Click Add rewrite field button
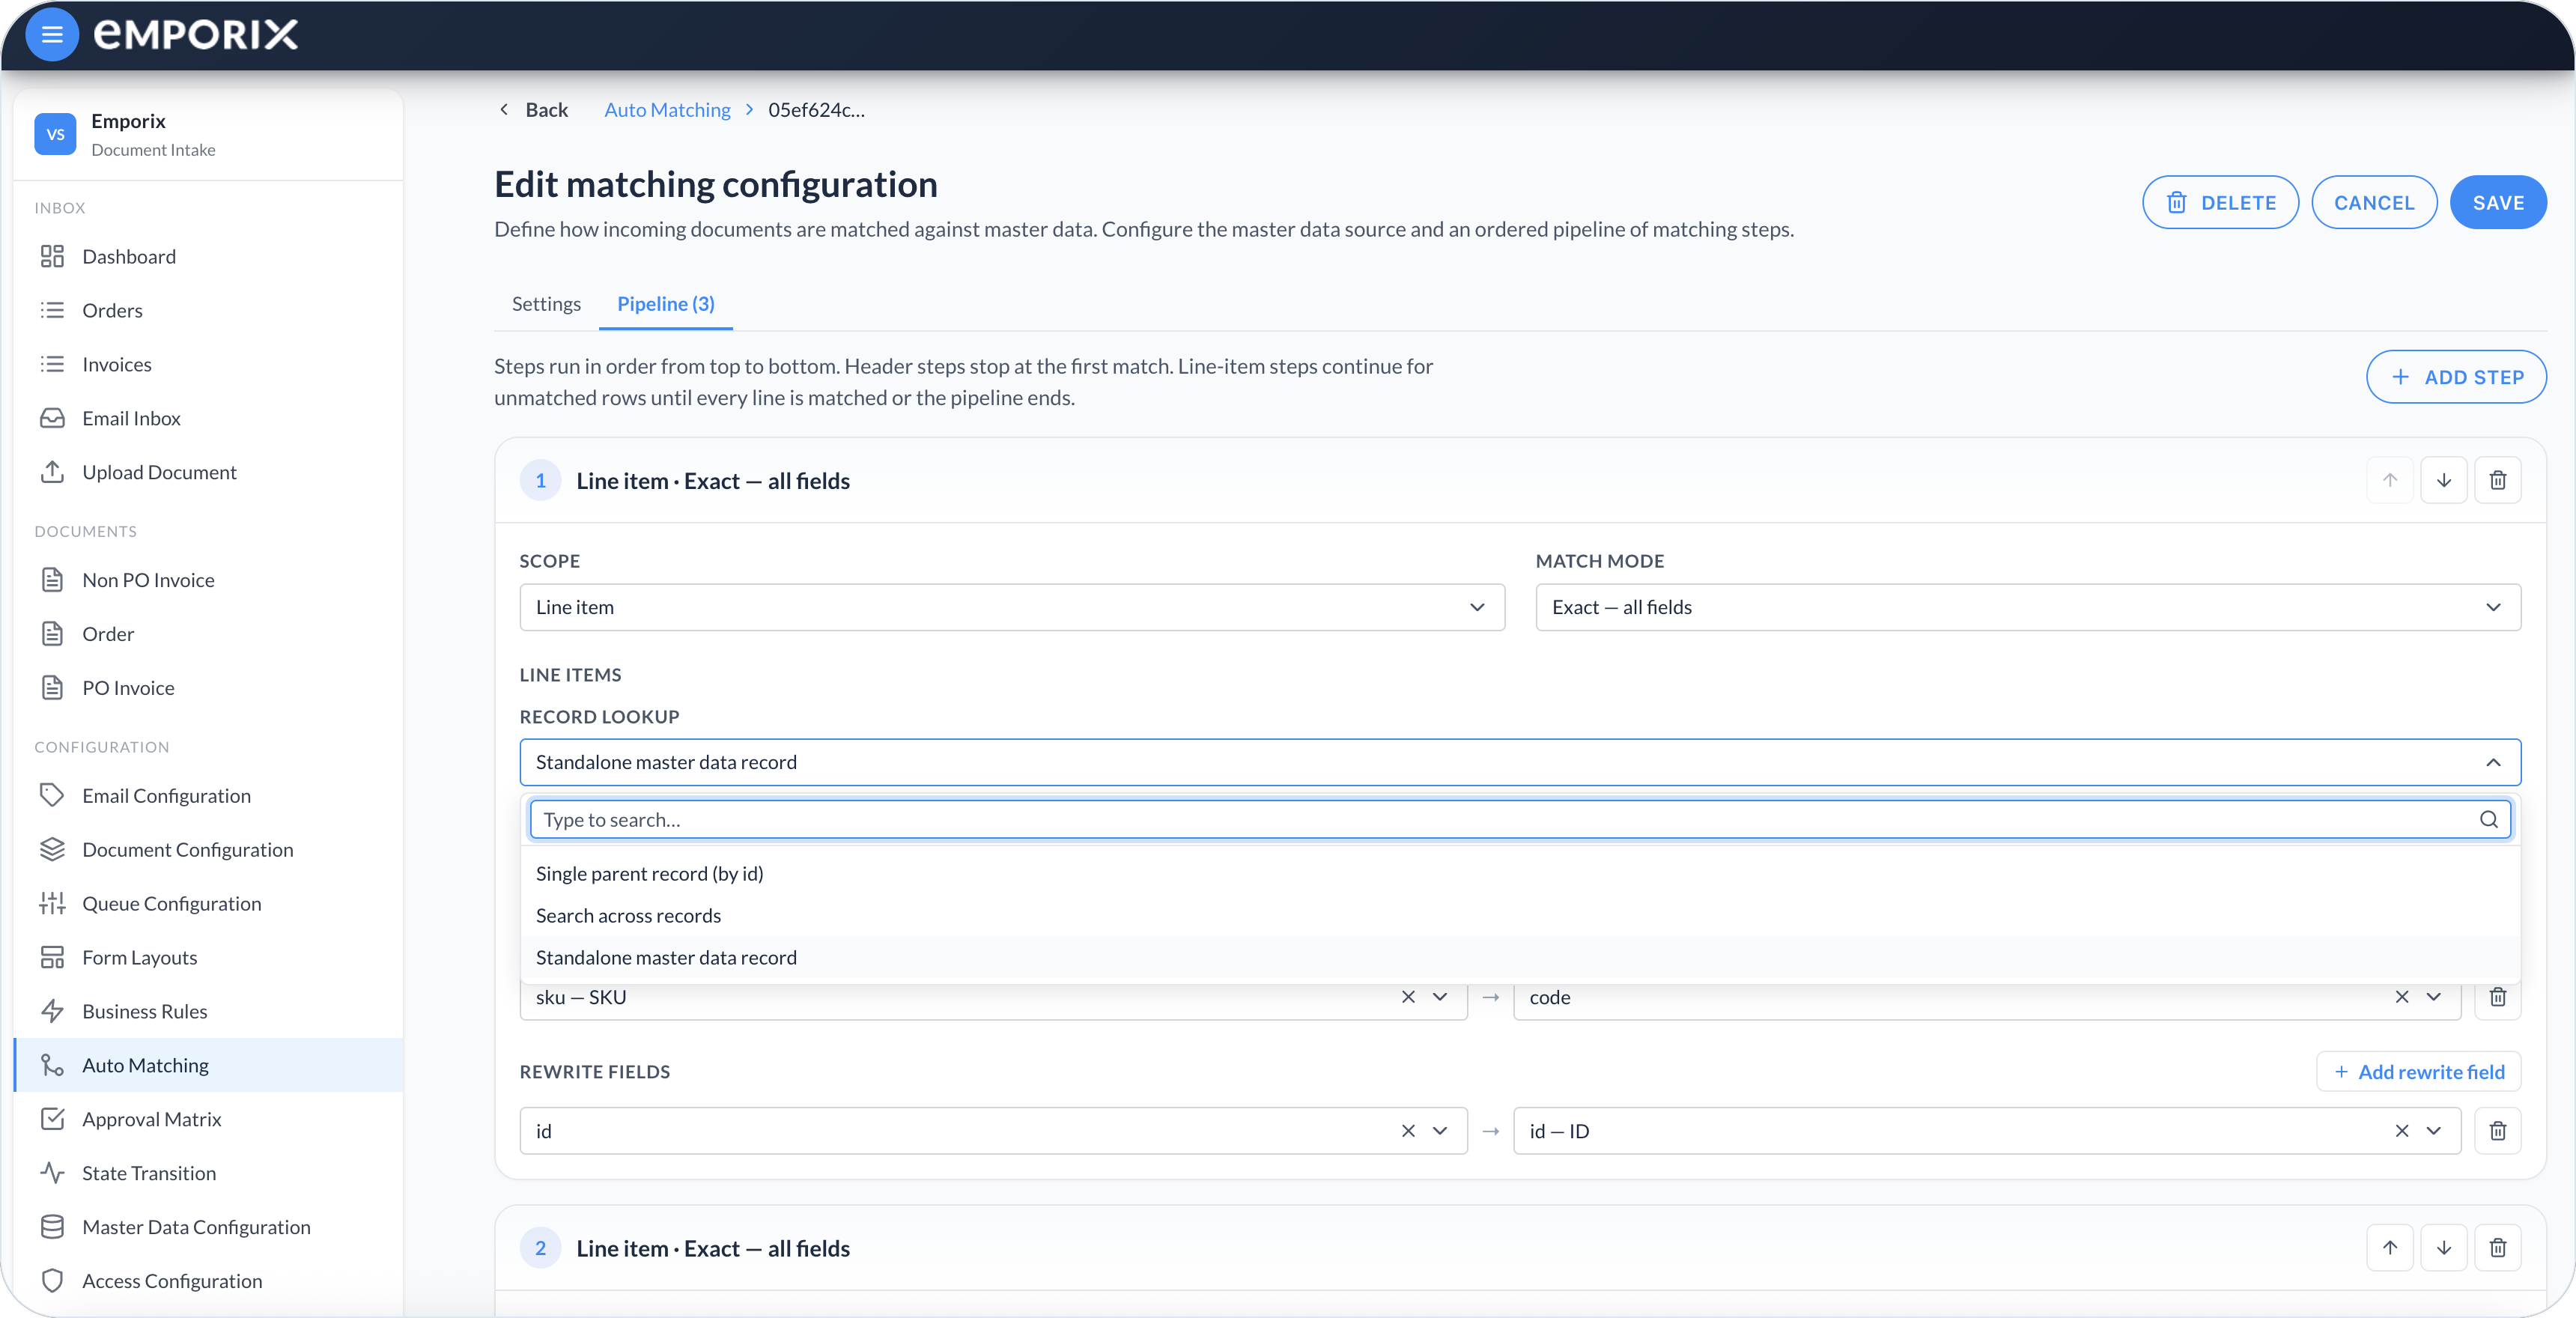The height and width of the screenshot is (1318, 2576). point(2418,1072)
